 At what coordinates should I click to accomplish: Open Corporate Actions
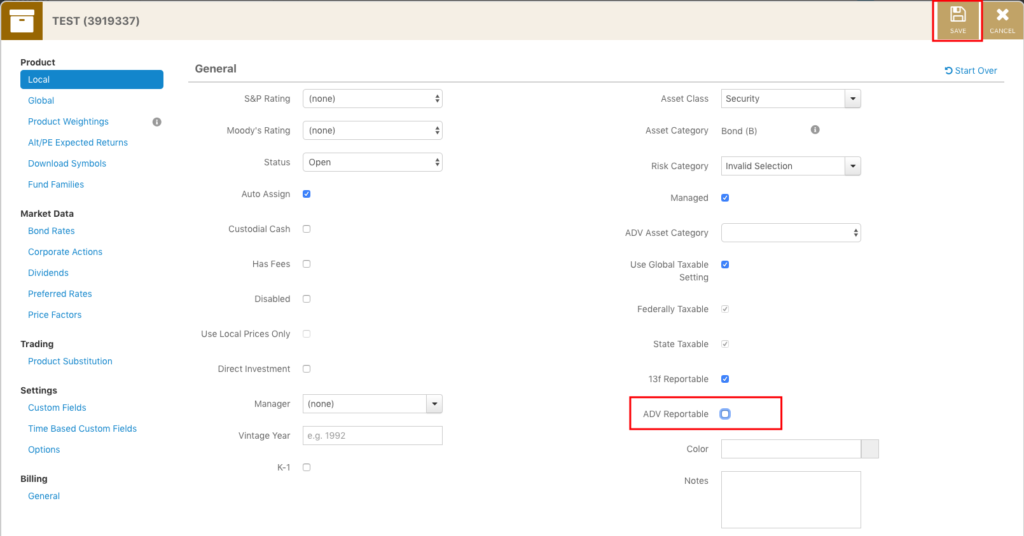pyautogui.click(x=65, y=251)
